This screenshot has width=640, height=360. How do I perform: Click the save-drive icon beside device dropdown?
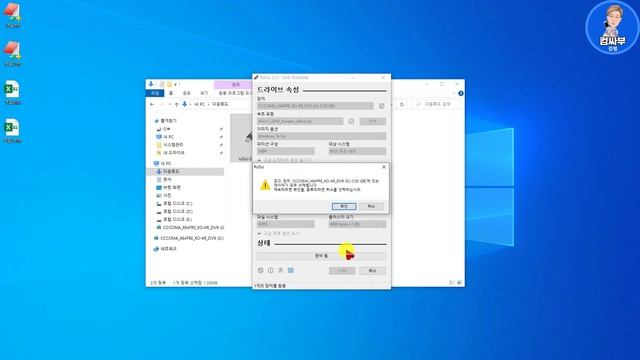point(381,106)
